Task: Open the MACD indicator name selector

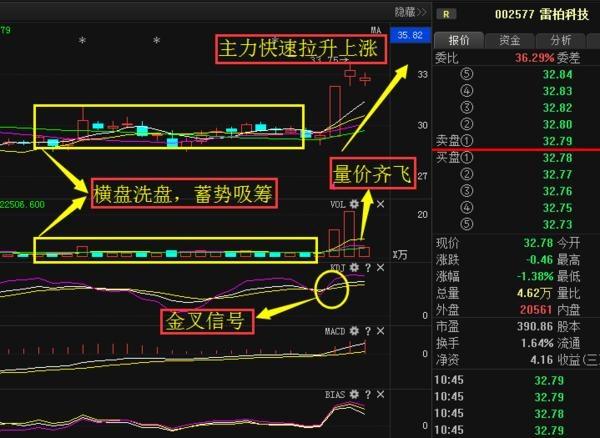Action: [x=335, y=330]
